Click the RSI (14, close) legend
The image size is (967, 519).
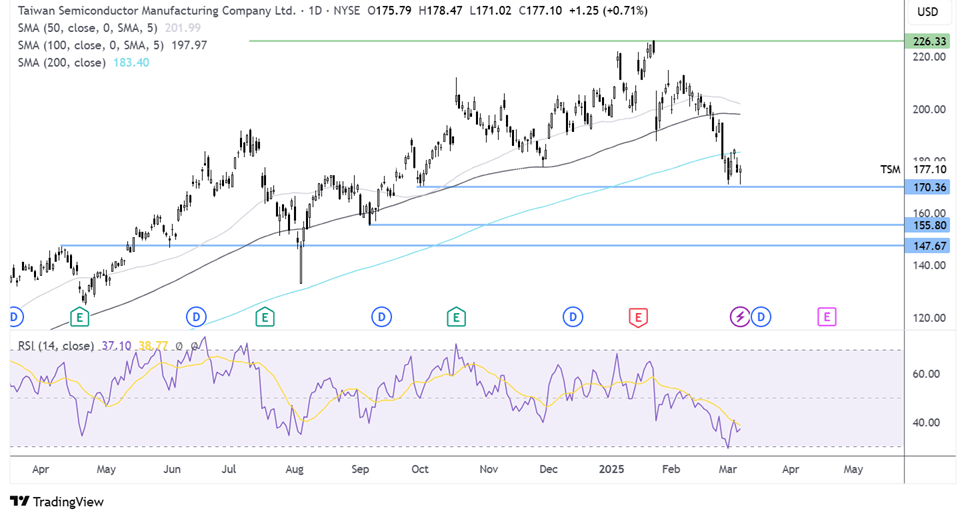[56, 346]
